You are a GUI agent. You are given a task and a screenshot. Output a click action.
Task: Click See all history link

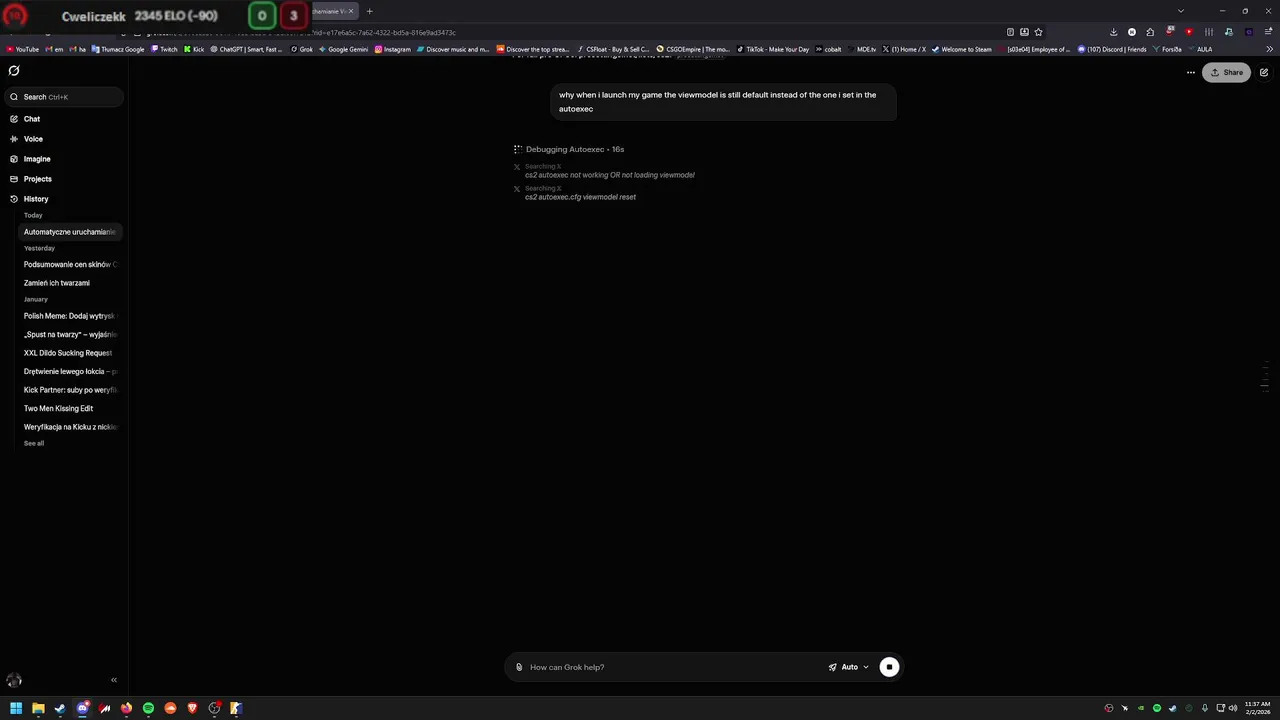(34, 443)
